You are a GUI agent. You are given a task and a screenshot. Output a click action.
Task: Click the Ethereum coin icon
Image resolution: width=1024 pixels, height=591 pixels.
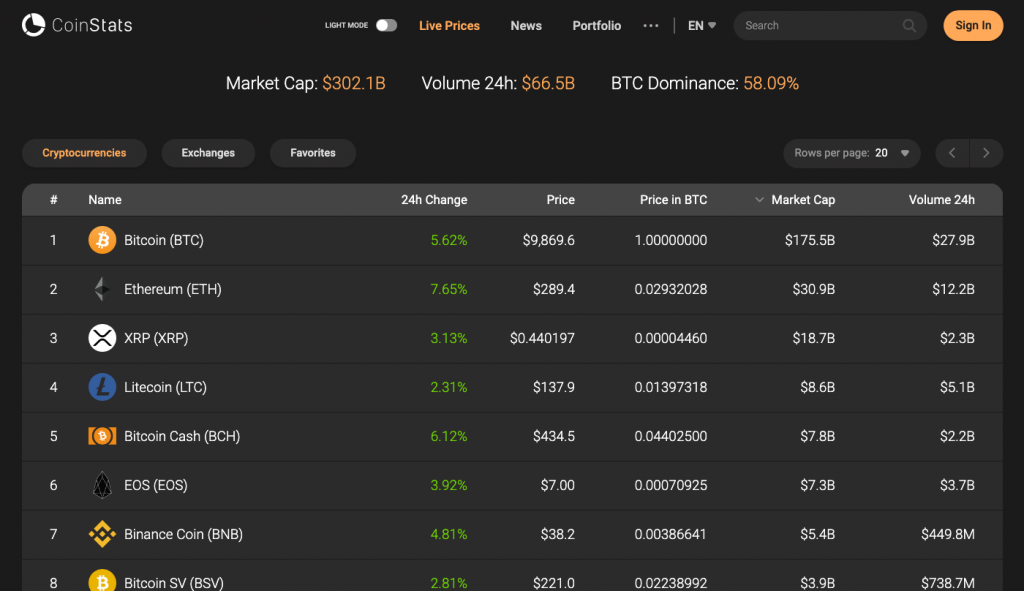pyautogui.click(x=102, y=289)
